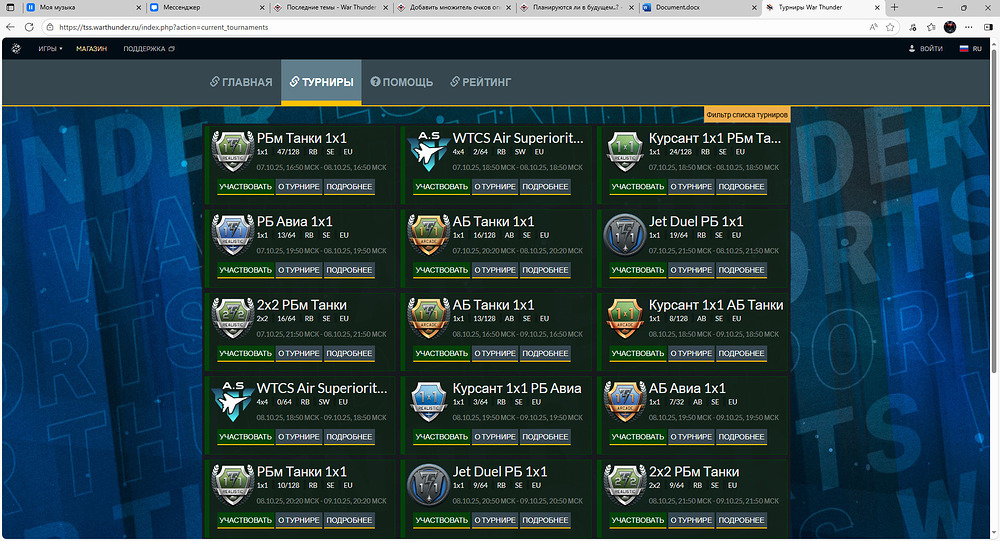Image resolution: width=1000 pixels, height=541 pixels.
Task: Open the RU language selector
Action: point(969,48)
